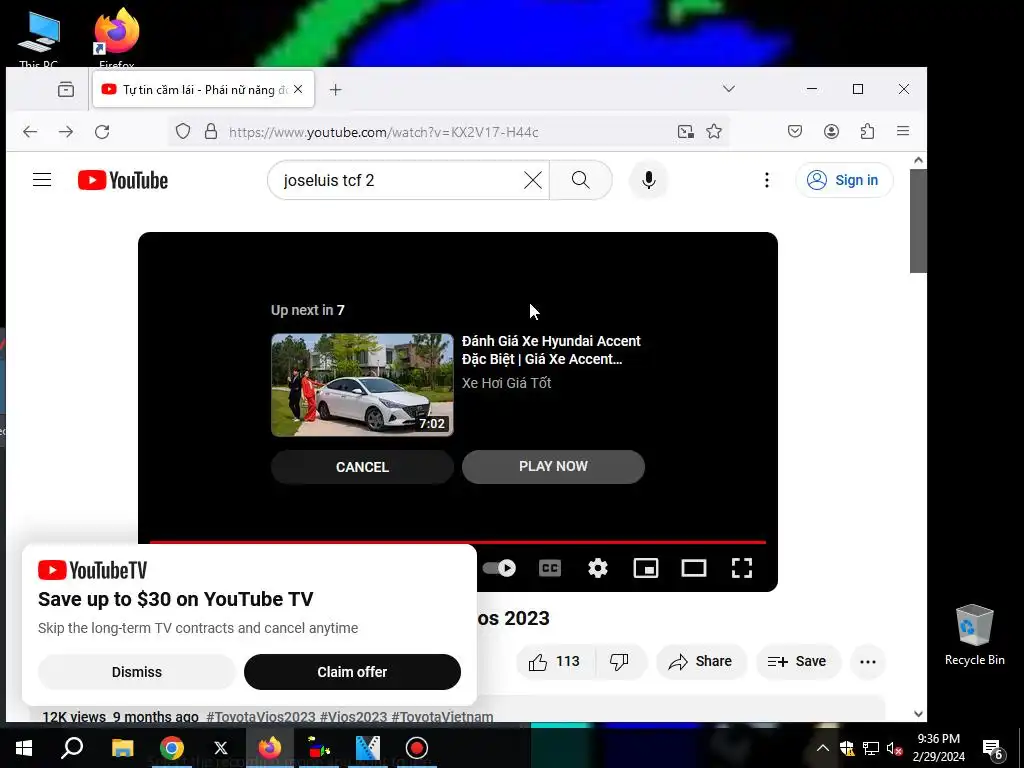The image size is (1024, 768).
Task: Dismiss the YouTube TV offer
Action: (136, 672)
